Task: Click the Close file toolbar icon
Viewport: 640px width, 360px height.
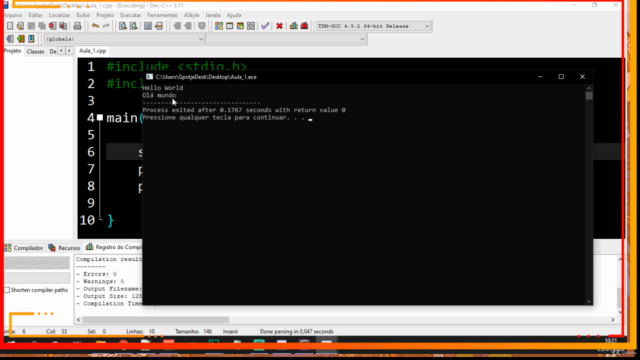Action: pos(52,26)
